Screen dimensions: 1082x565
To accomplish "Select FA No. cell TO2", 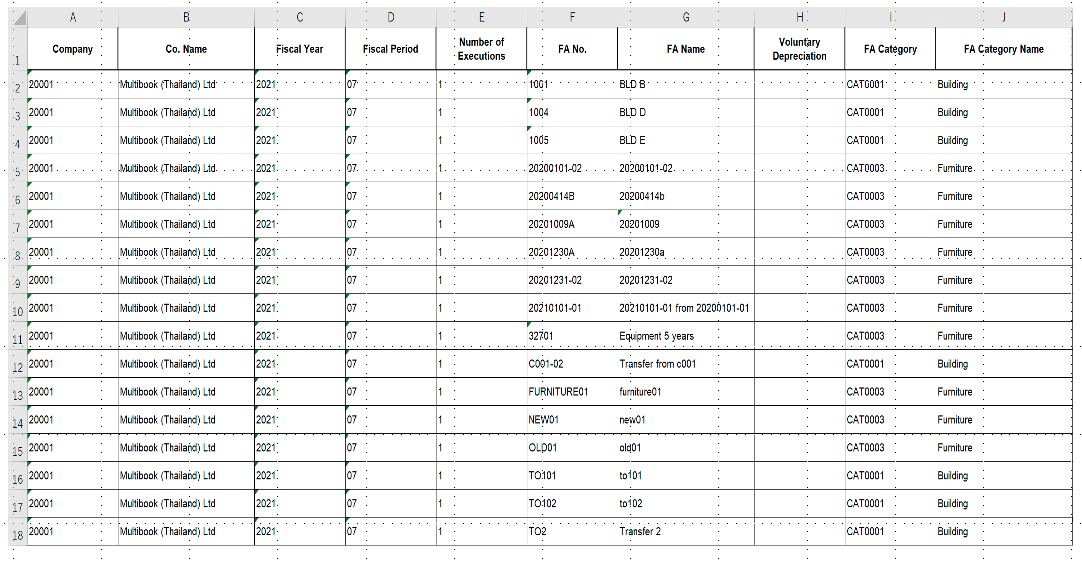I will click(x=572, y=531).
